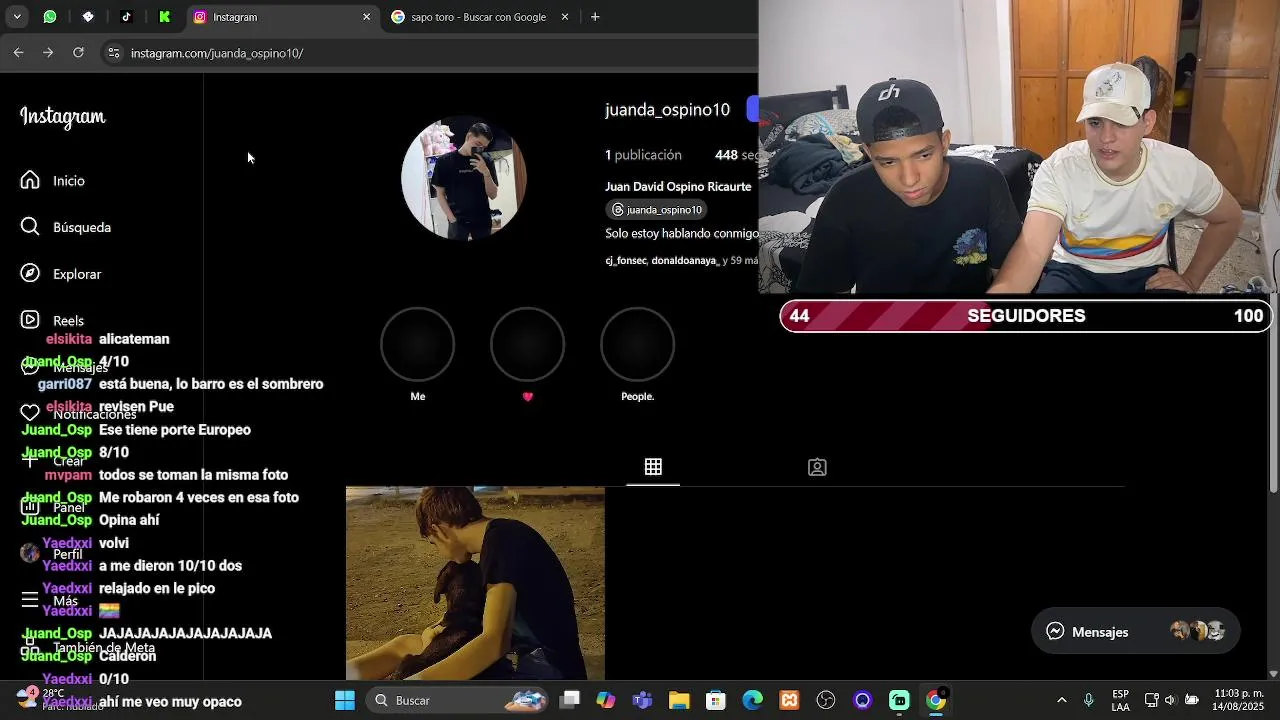Open the heart story highlight

tap(527, 345)
